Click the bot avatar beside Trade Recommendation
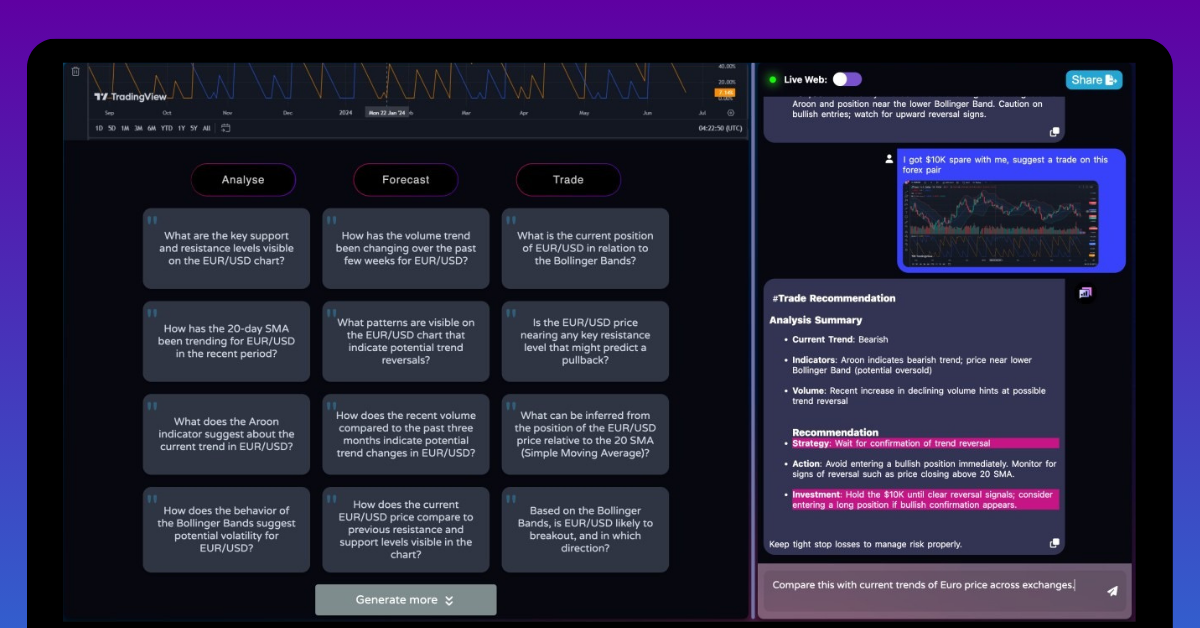Screen dimensions: 1200x628 [x=1085, y=292]
